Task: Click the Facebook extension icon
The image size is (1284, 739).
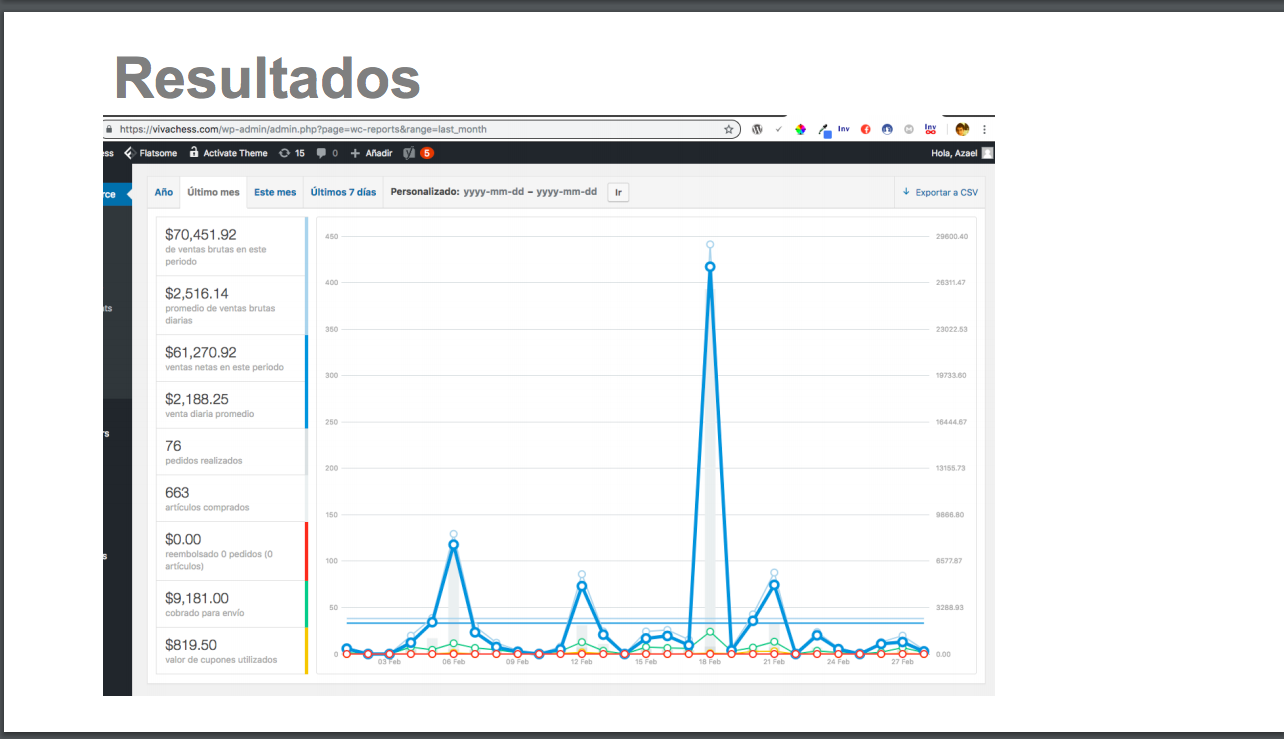Action: pos(865,129)
